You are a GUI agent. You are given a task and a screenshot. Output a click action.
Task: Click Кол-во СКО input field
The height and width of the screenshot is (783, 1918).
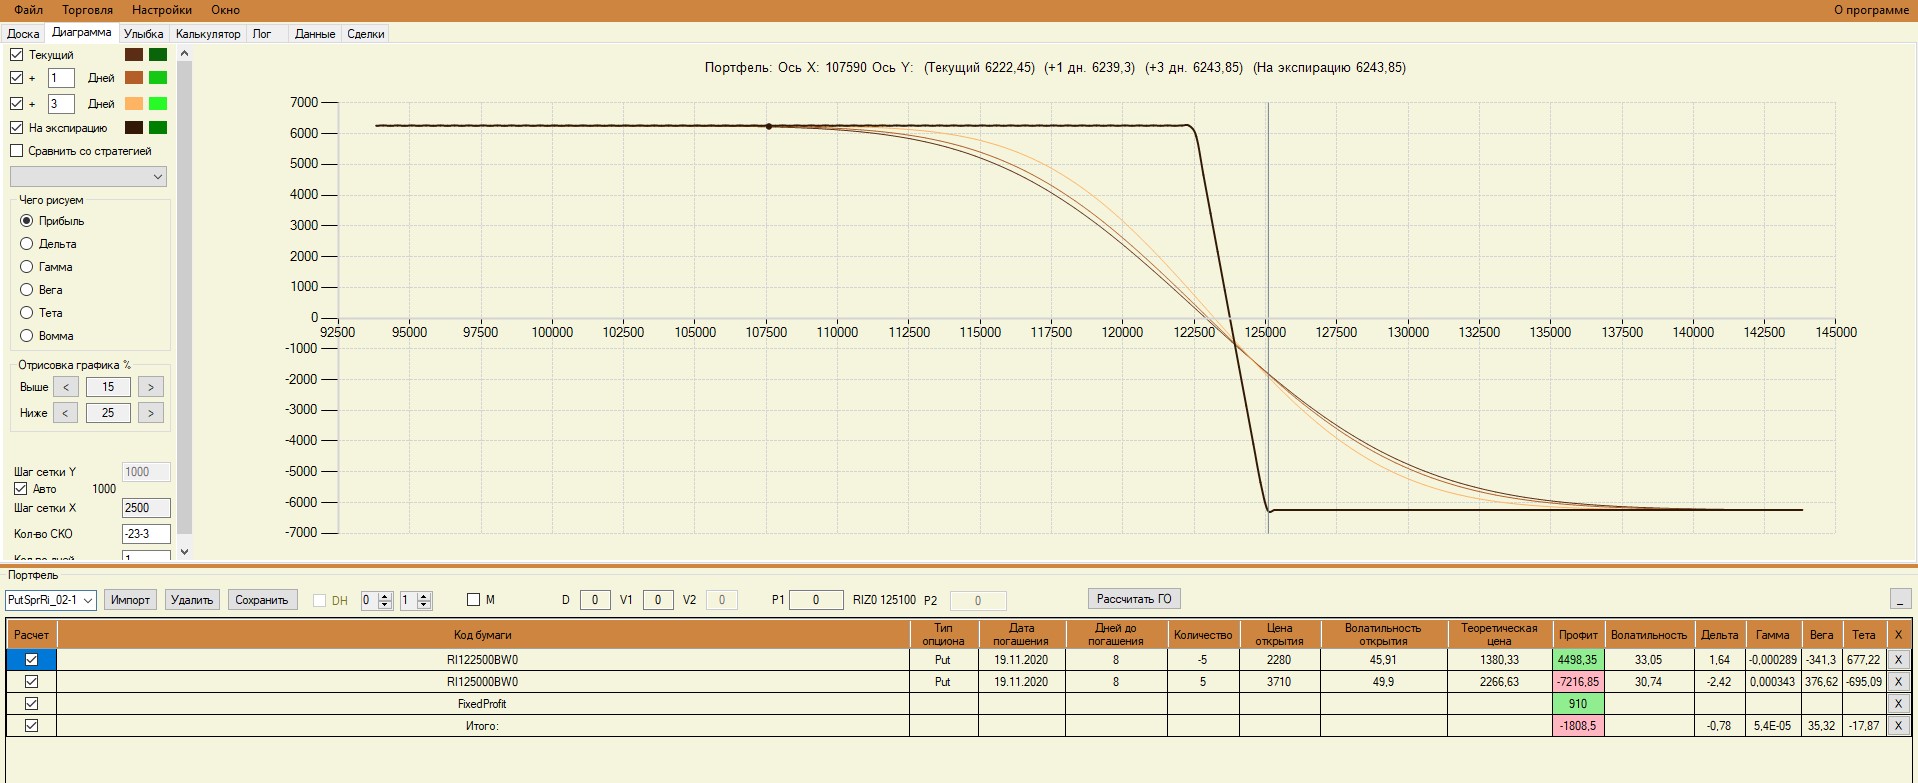tap(146, 534)
